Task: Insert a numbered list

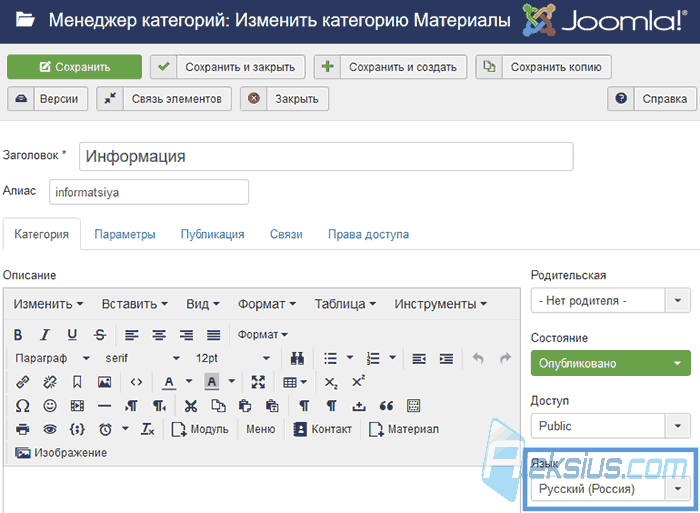Action: point(373,358)
